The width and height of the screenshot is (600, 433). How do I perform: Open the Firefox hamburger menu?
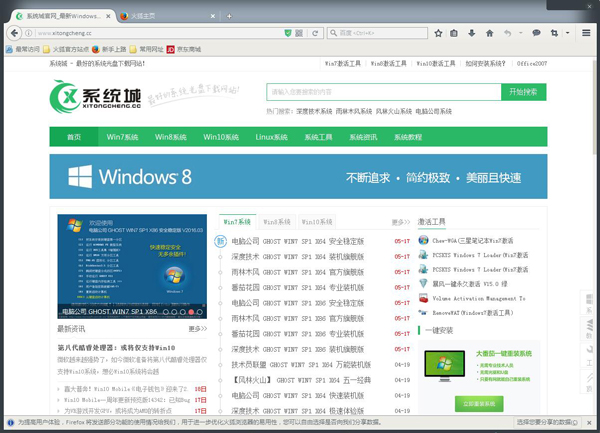(x=586, y=33)
